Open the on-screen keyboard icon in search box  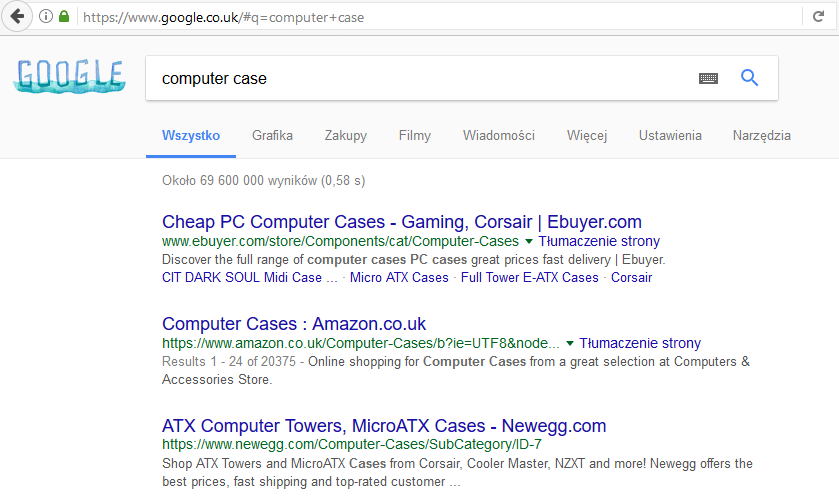click(x=708, y=79)
